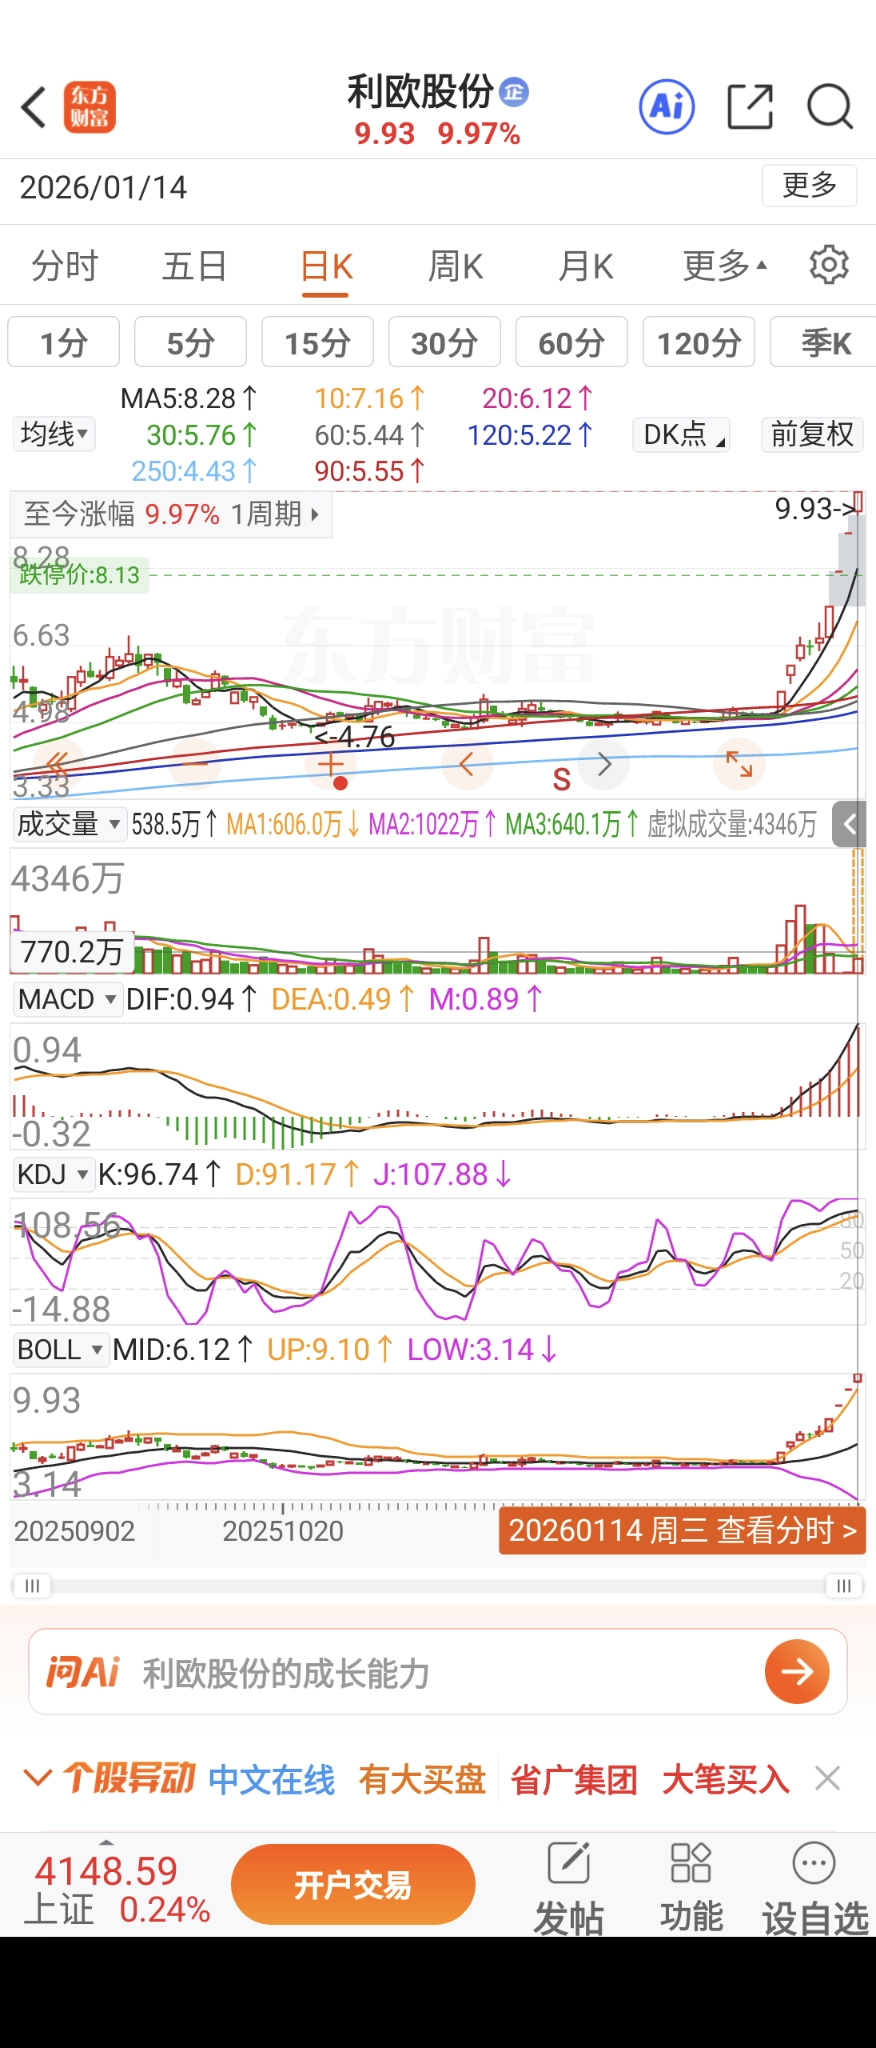Tap the 问Ai logo

click(x=82, y=1672)
